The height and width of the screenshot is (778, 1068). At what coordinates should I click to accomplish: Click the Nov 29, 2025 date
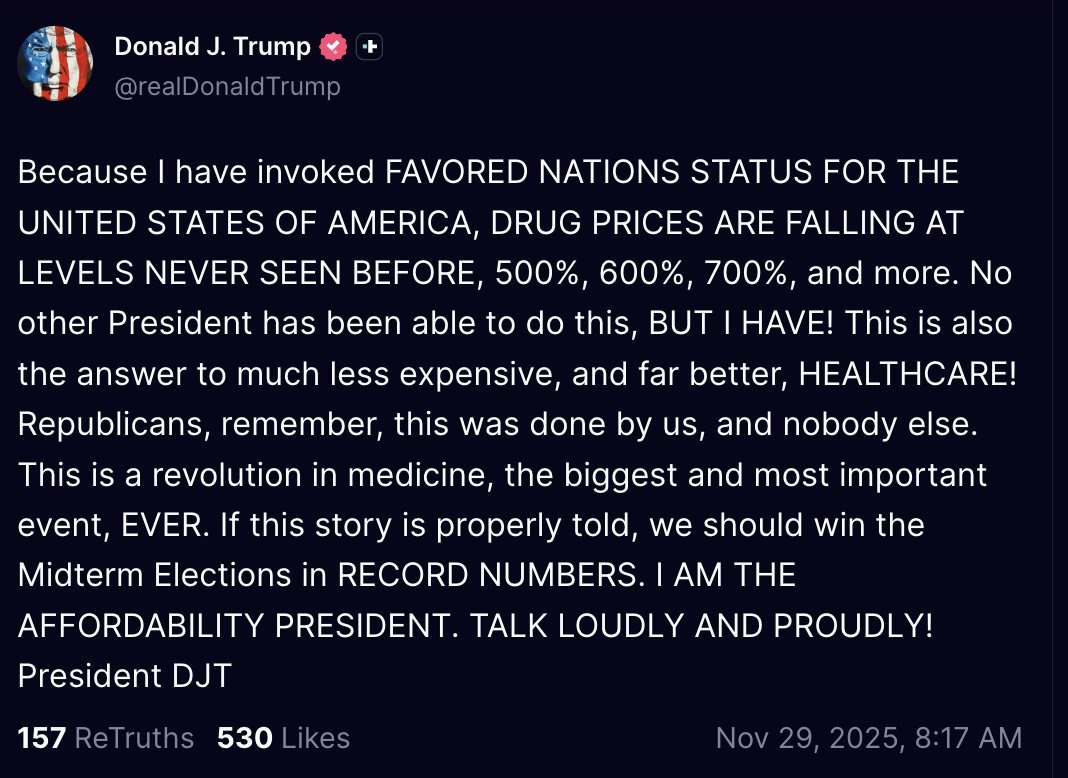coord(810,738)
